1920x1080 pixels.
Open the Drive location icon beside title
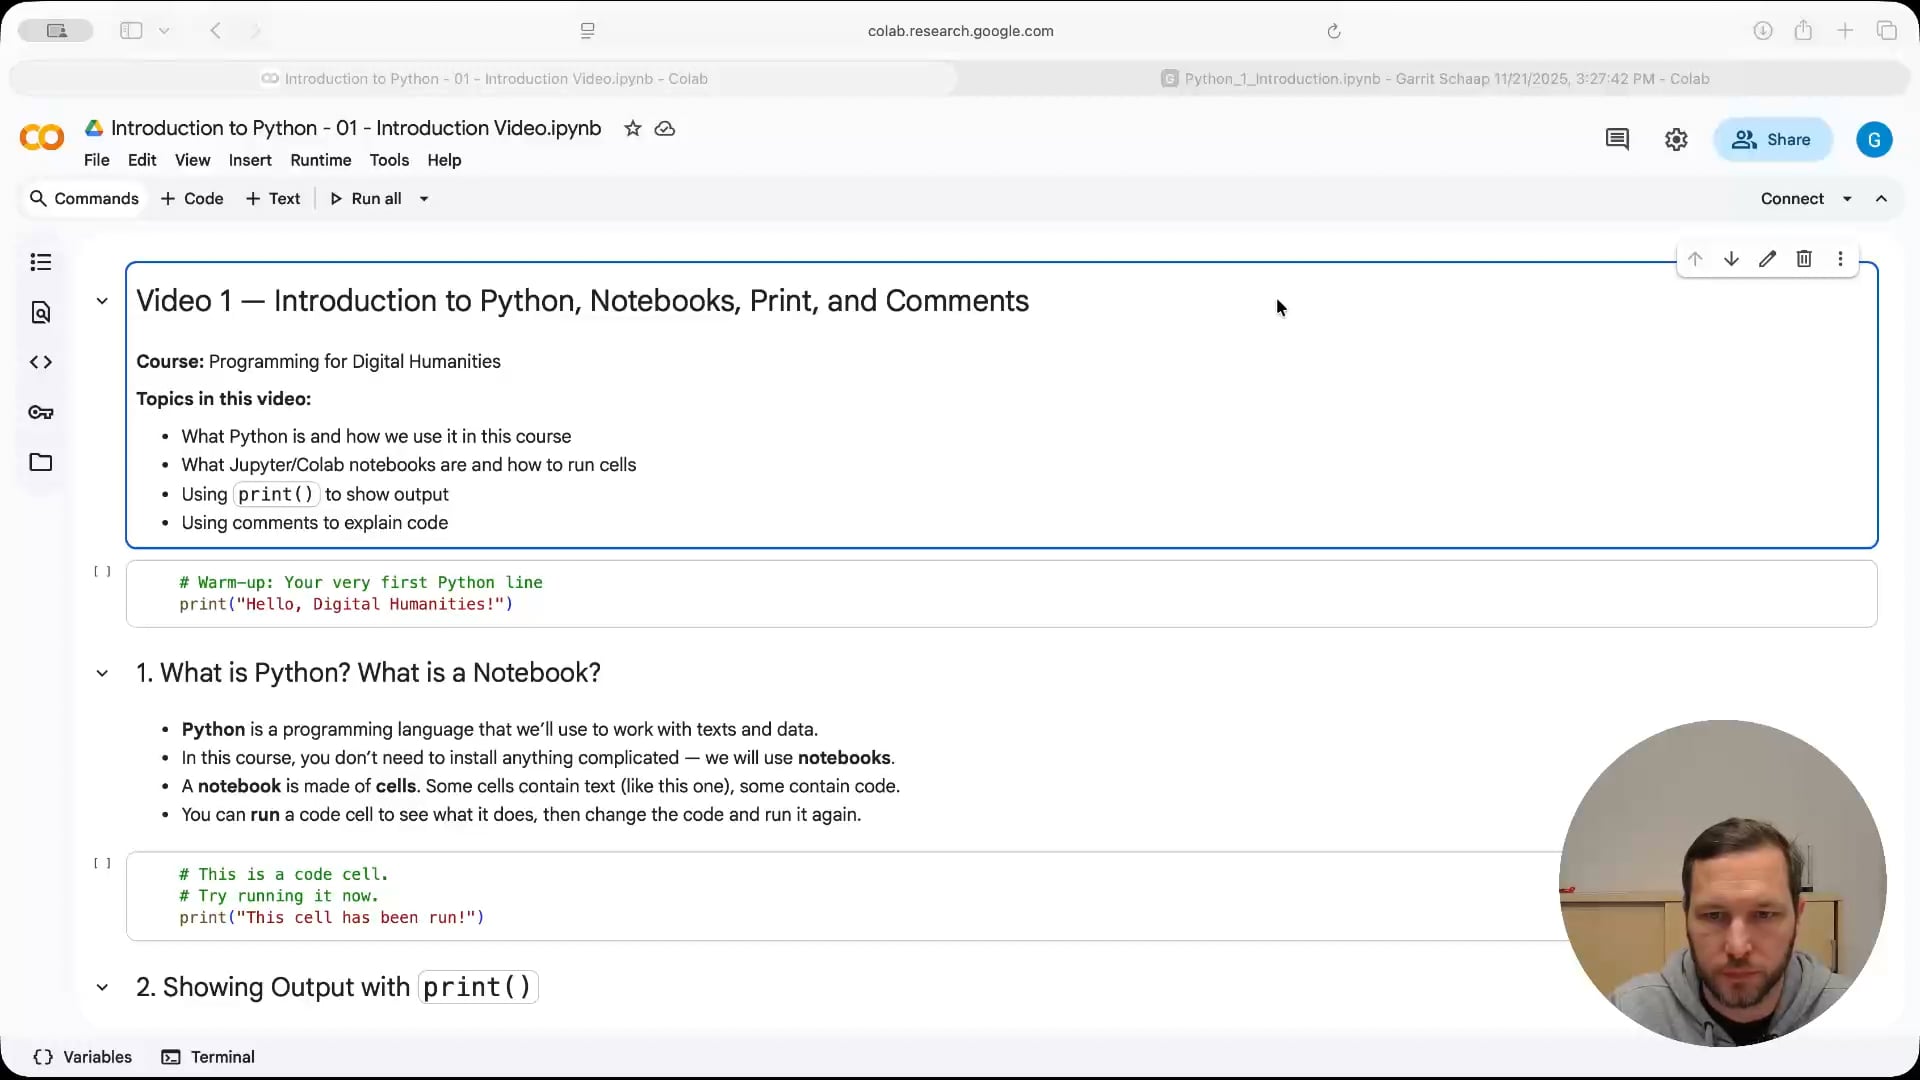coord(94,128)
